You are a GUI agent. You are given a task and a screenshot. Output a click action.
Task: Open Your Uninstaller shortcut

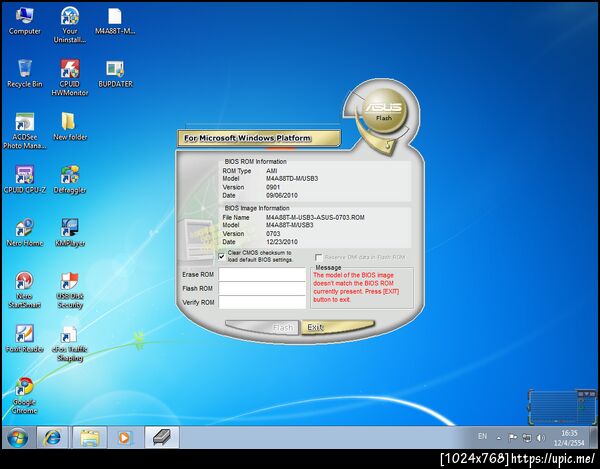point(70,25)
